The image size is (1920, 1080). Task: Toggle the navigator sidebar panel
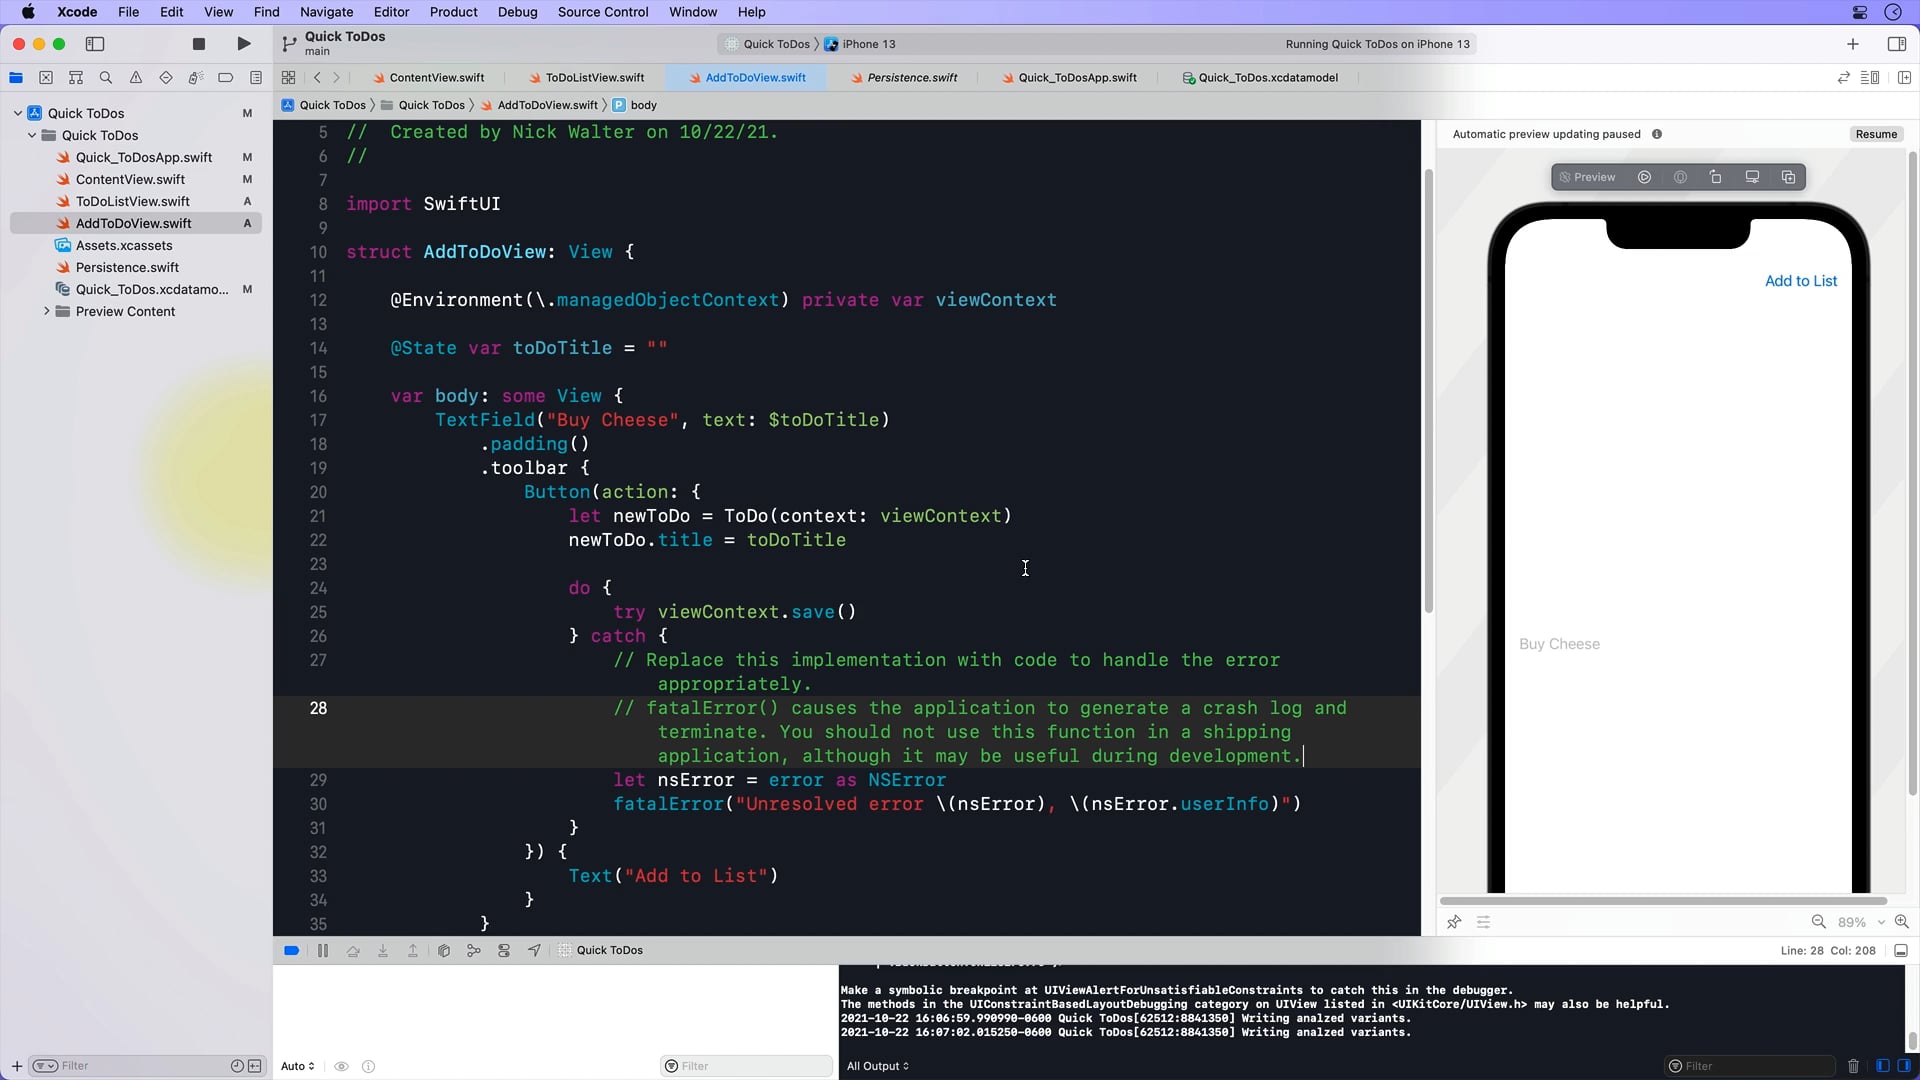click(95, 44)
